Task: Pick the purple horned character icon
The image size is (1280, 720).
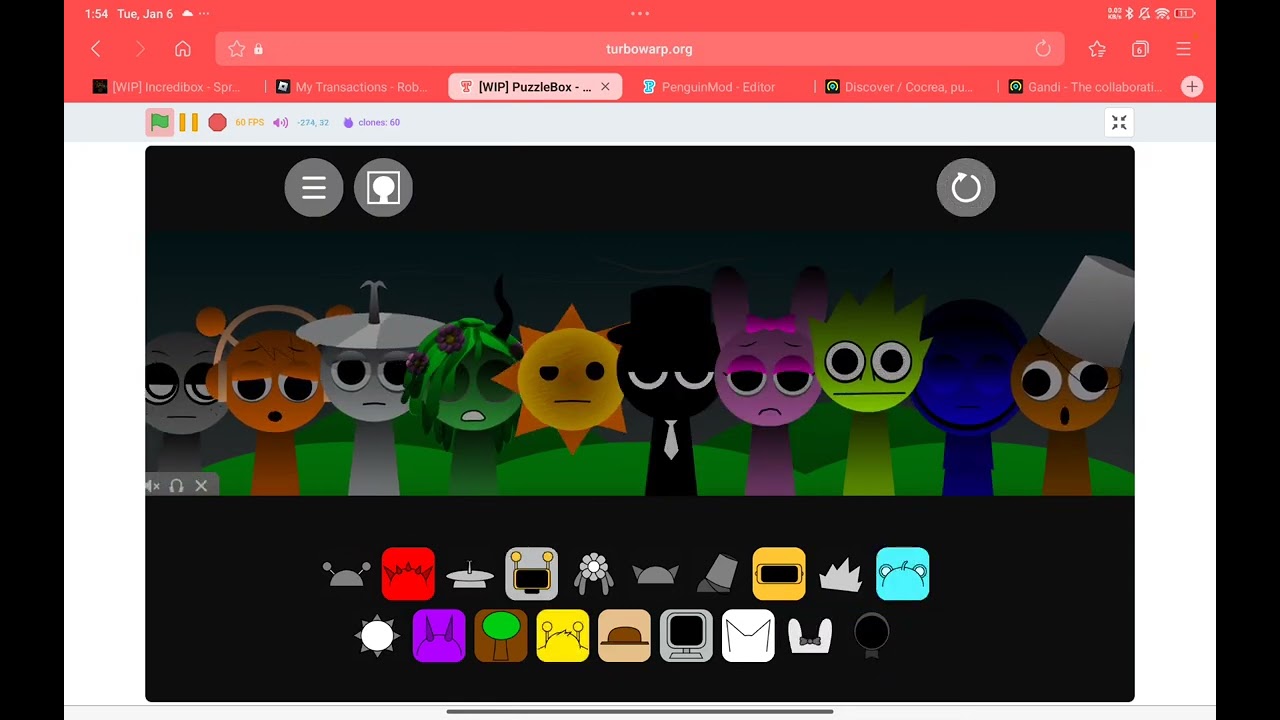Action: [439, 635]
